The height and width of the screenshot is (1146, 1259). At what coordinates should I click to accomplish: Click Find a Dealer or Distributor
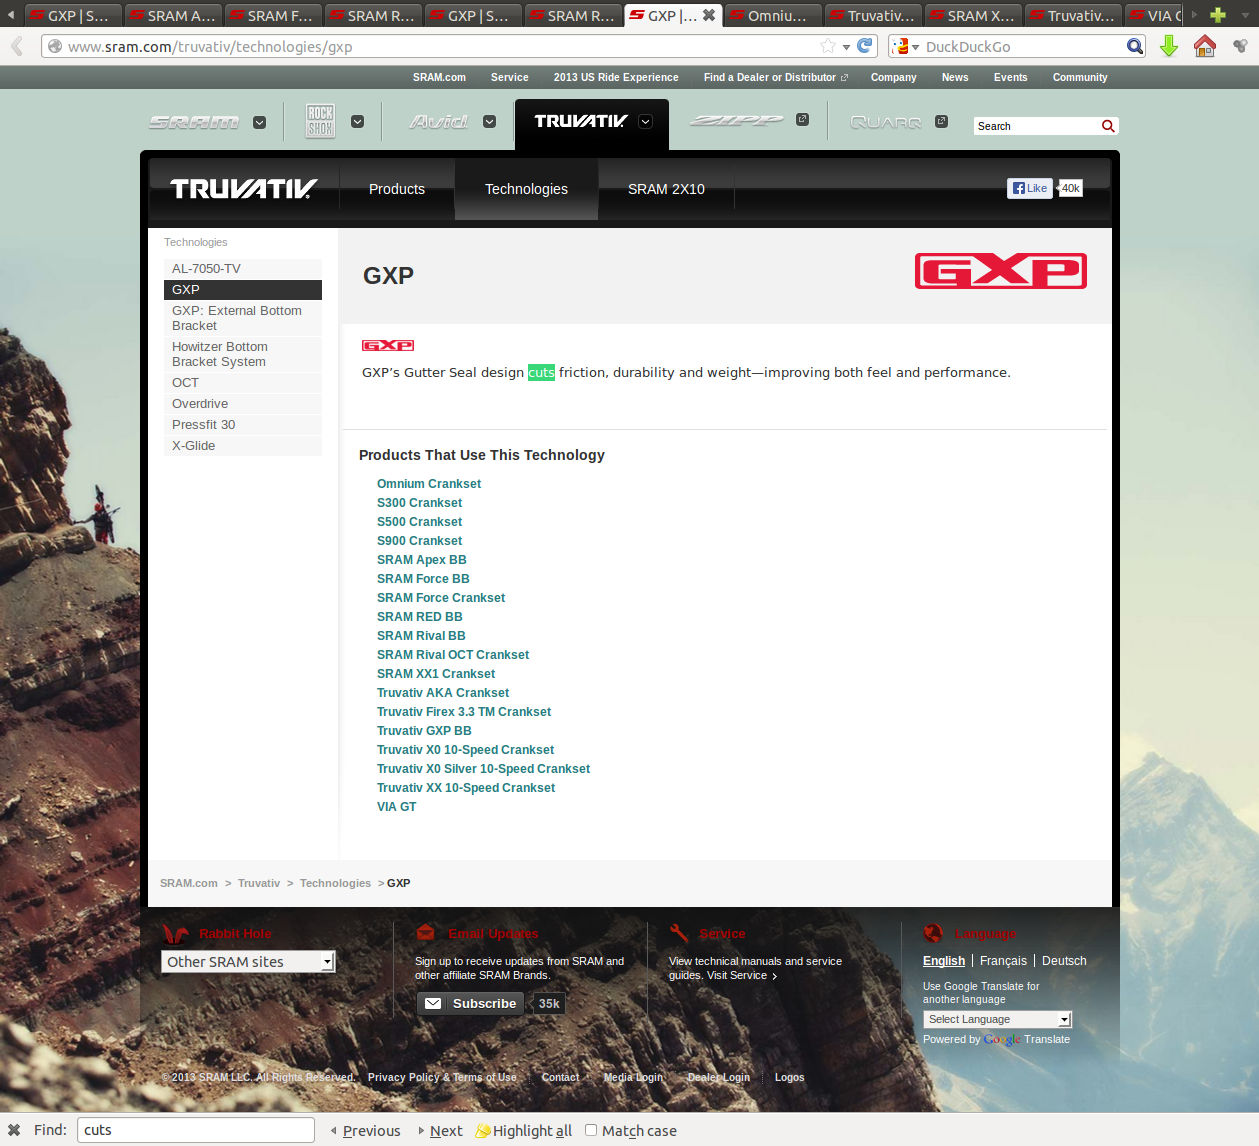click(x=775, y=77)
